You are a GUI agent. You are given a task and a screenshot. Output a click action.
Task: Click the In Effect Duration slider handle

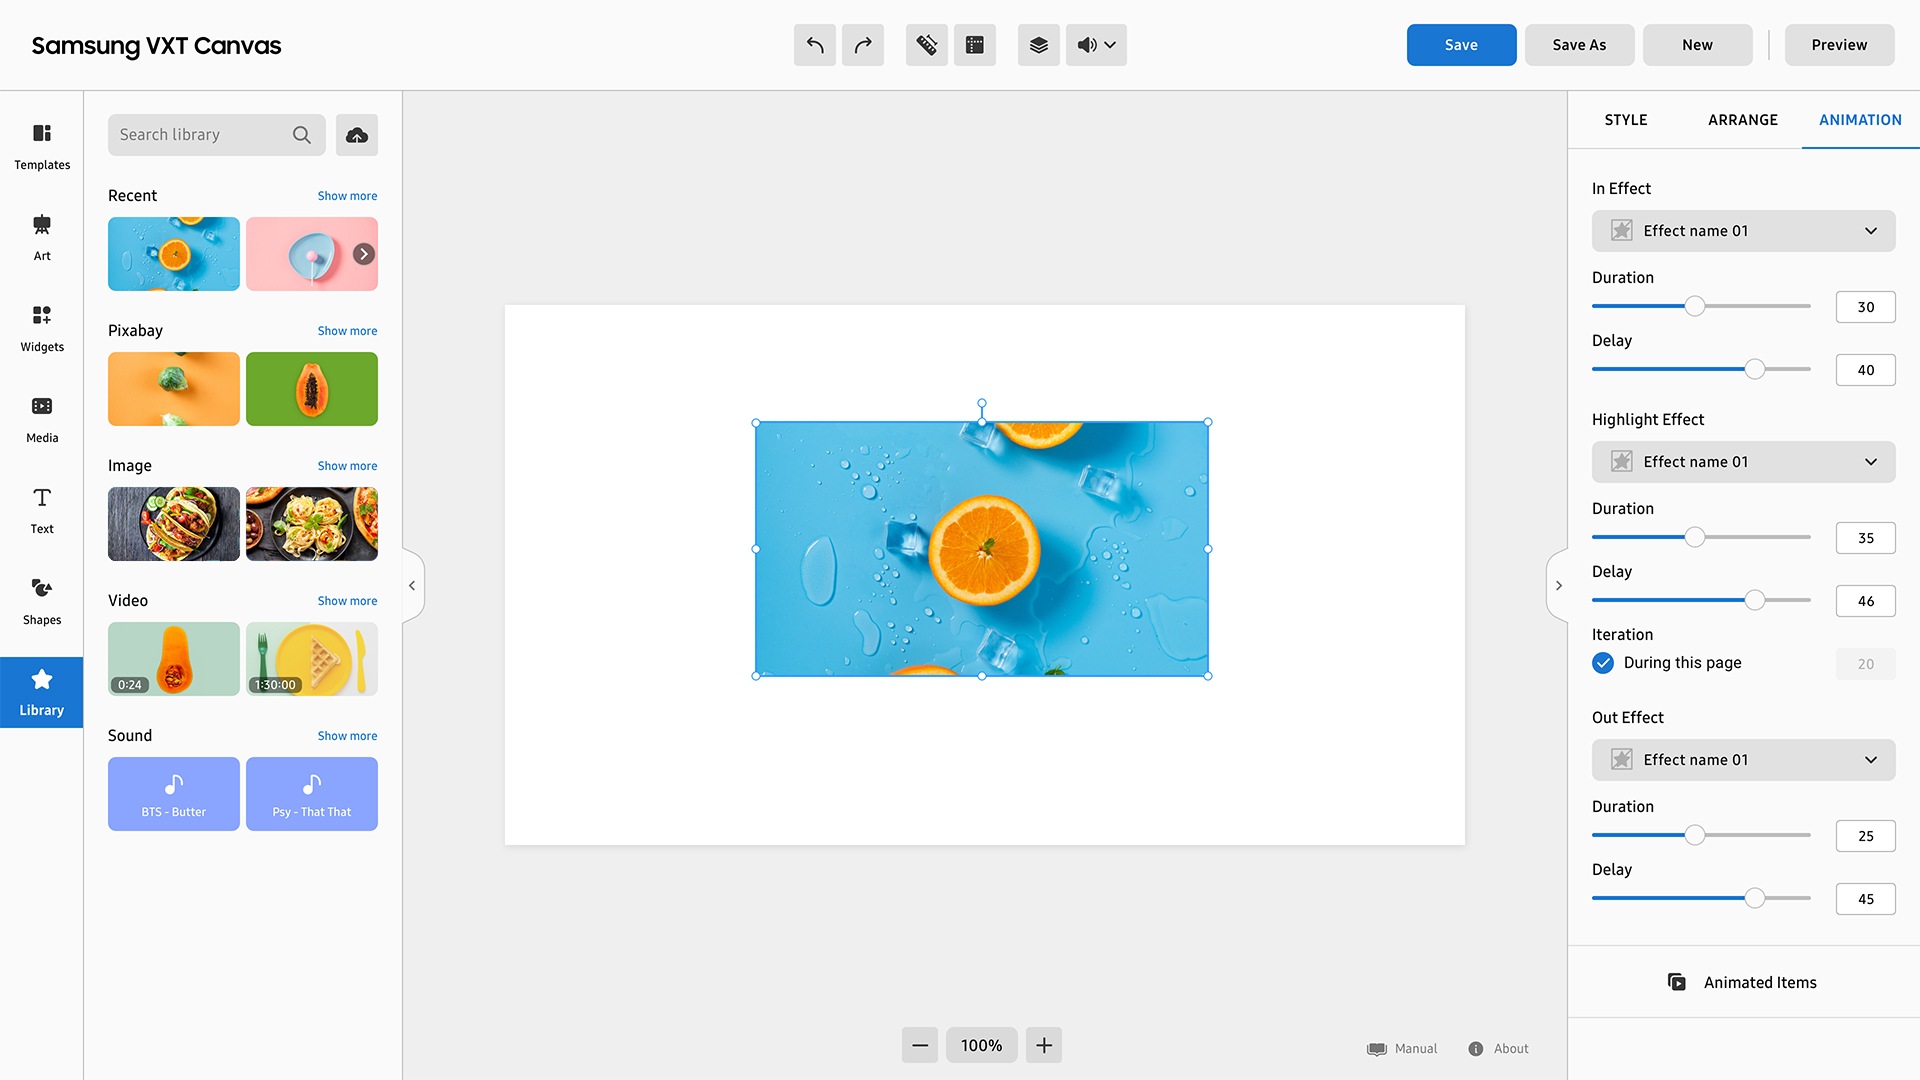click(x=1694, y=306)
